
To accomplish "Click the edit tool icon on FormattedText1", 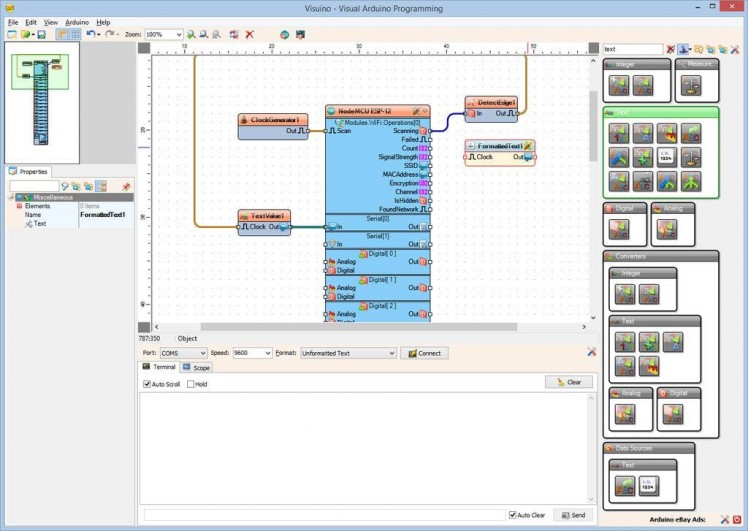I will pyautogui.click(x=528, y=146).
